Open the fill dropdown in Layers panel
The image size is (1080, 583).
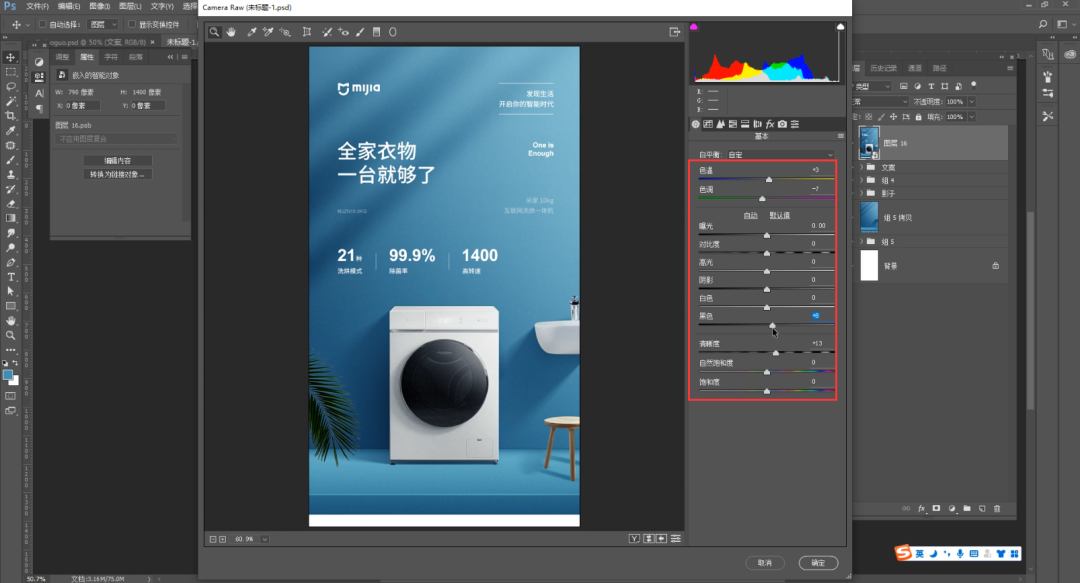pos(972,117)
